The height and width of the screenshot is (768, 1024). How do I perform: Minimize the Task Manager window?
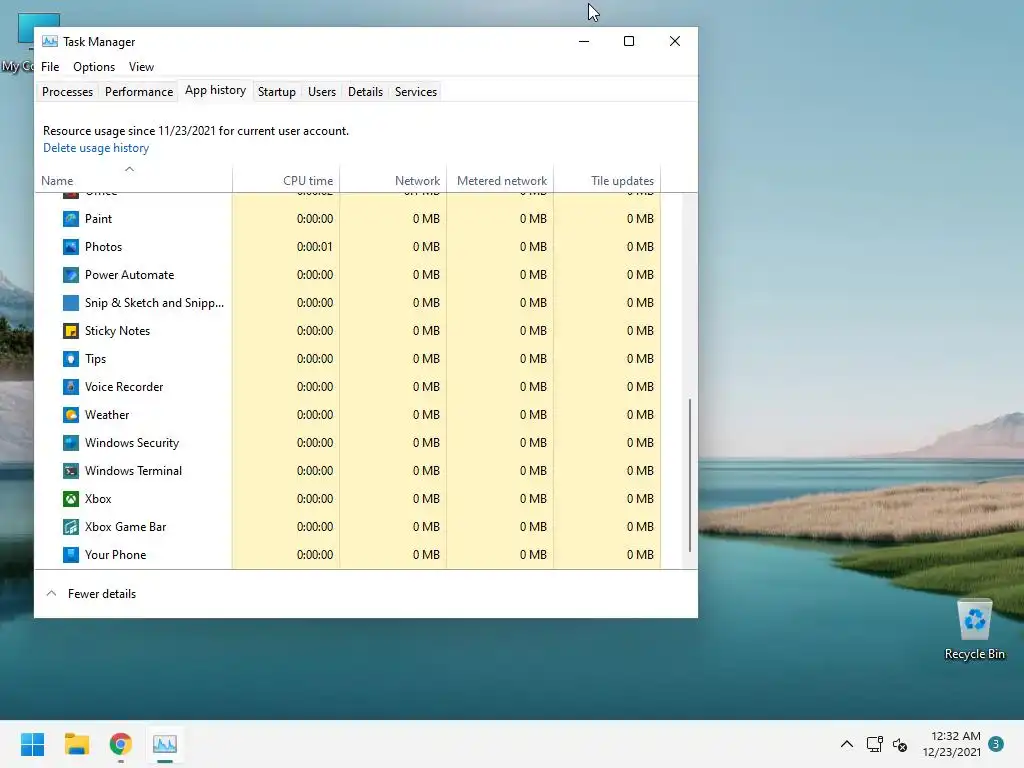click(x=584, y=41)
